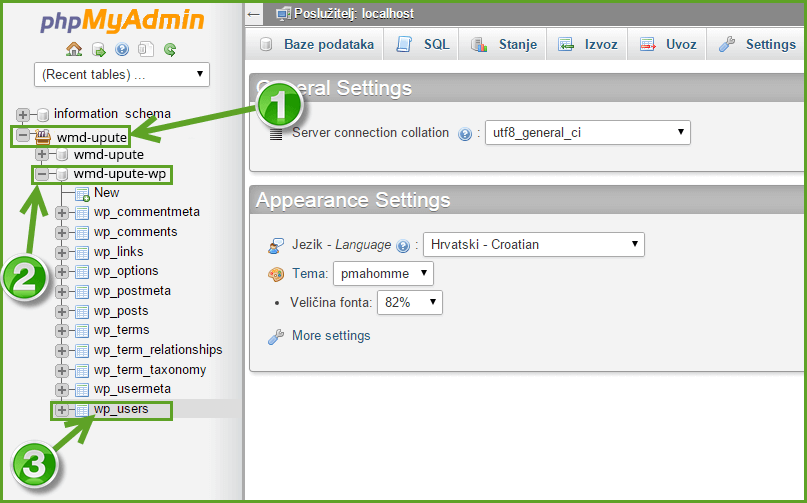Viewport: 807px width, 503px height.
Task: Expand the wp_term_relationships table node
Action: pyautogui.click(x=62, y=351)
